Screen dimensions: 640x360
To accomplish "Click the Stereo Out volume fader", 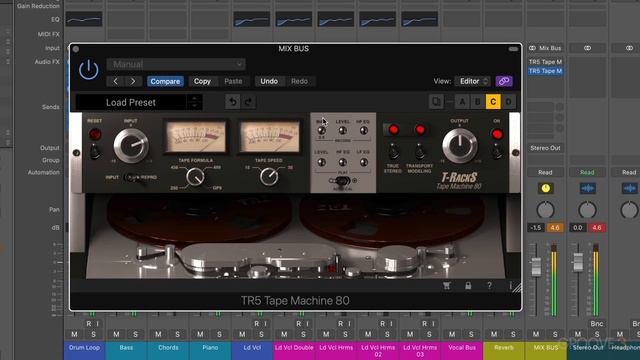I will pyautogui.click(x=578, y=262).
